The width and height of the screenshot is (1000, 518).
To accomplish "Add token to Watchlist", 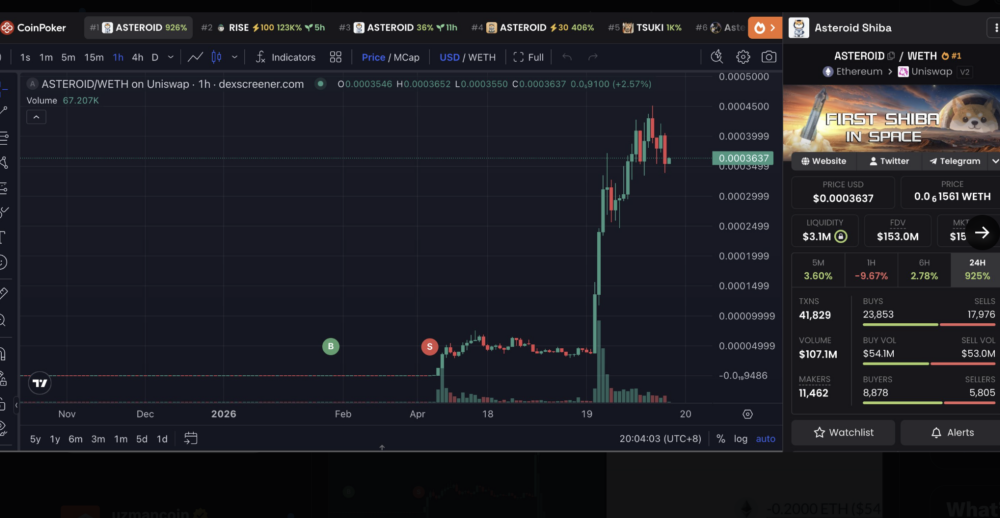I will [843, 432].
